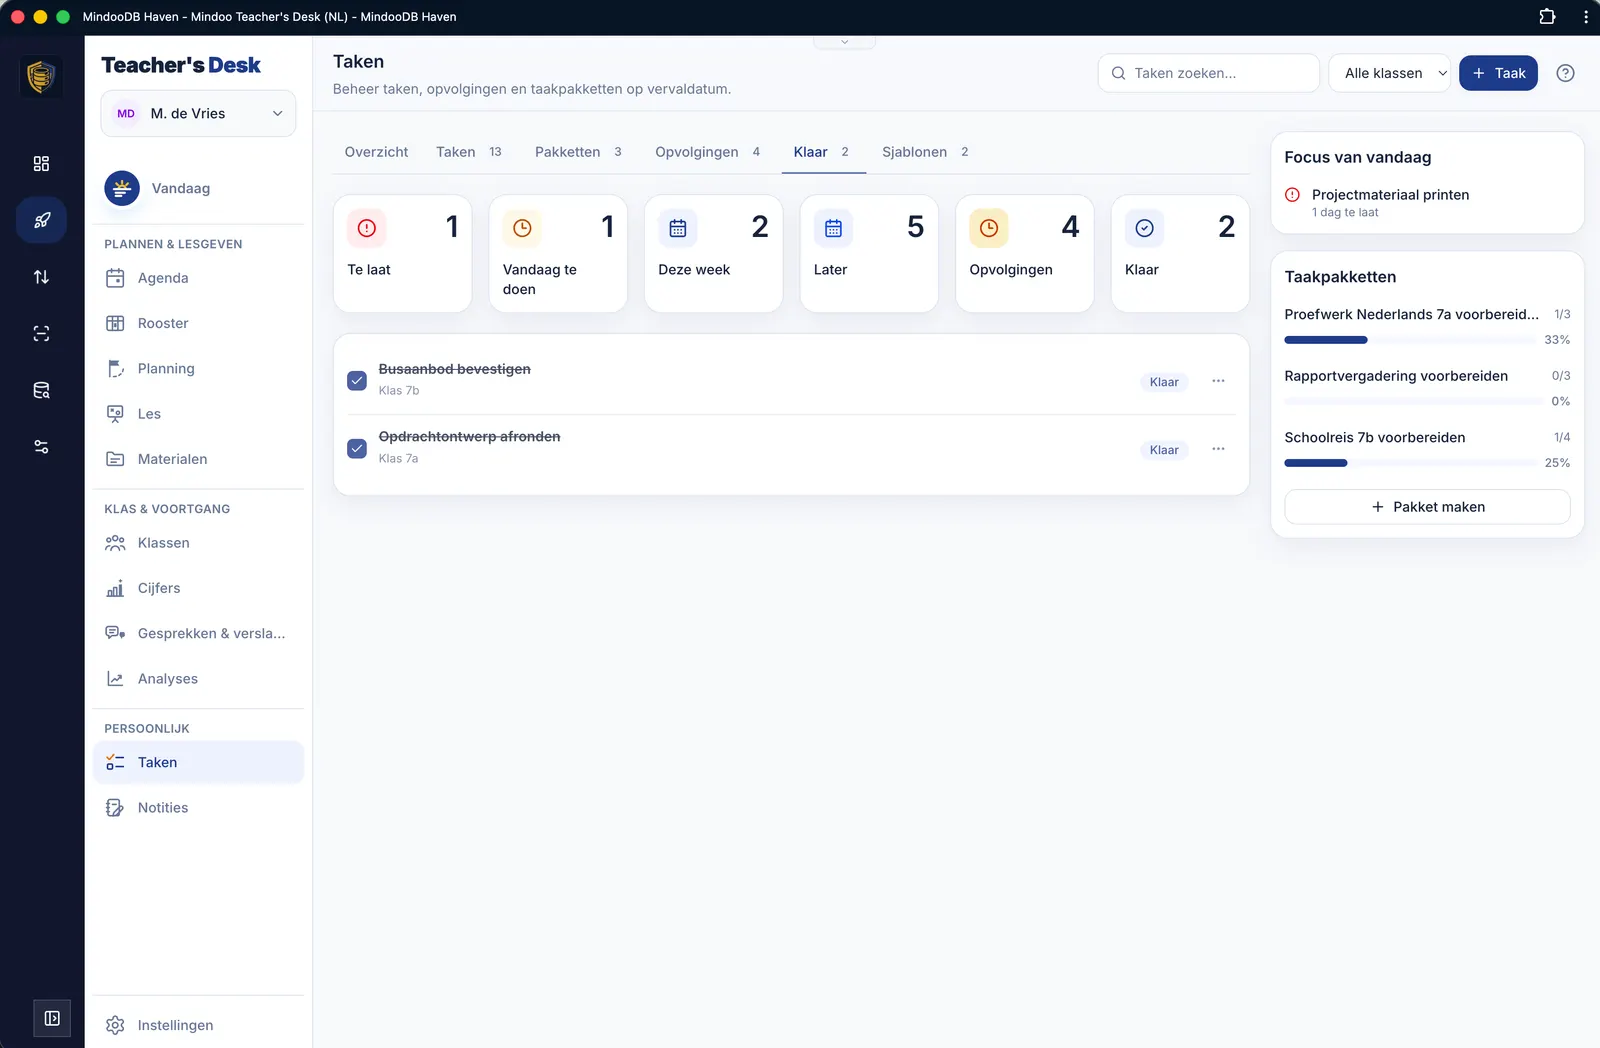Open the Schoolreis 7b voorbereiden package
The image size is (1600, 1048).
(1375, 438)
